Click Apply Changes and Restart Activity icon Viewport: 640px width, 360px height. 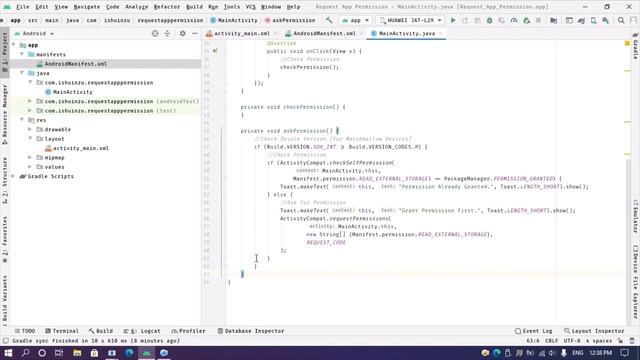[x=465, y=20]
